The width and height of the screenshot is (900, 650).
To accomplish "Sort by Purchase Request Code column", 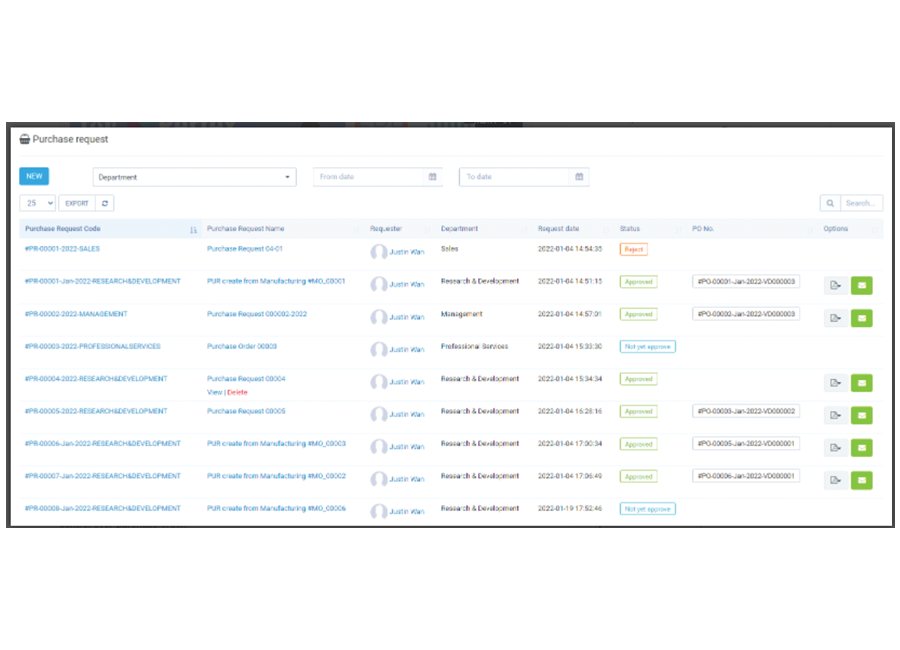I will tap(193, 229).
